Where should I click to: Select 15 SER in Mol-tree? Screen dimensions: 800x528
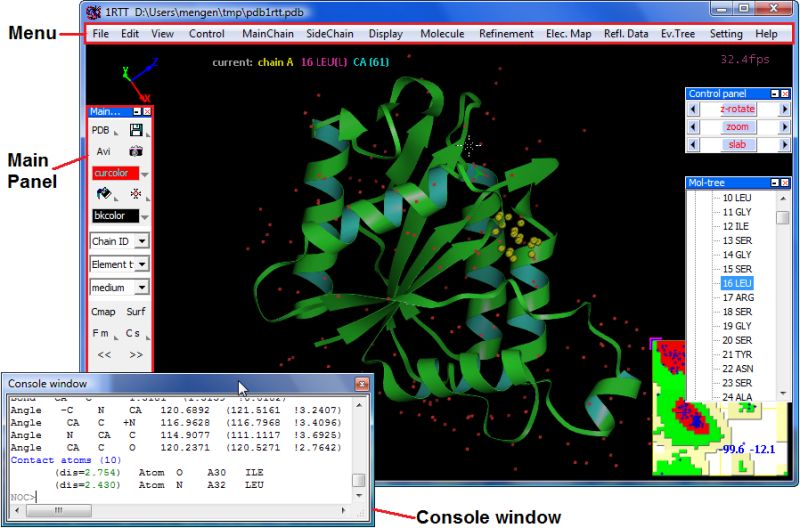point(737,269)
